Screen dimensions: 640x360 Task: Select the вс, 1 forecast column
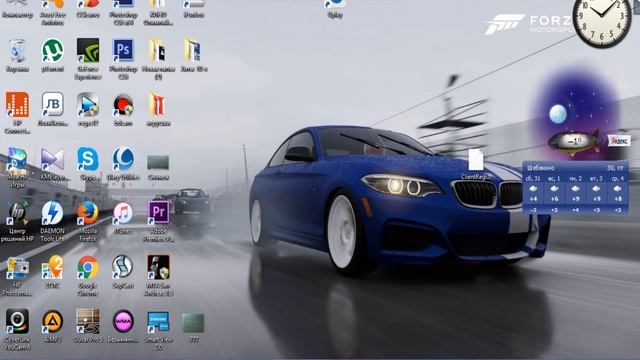pos(554,194)
